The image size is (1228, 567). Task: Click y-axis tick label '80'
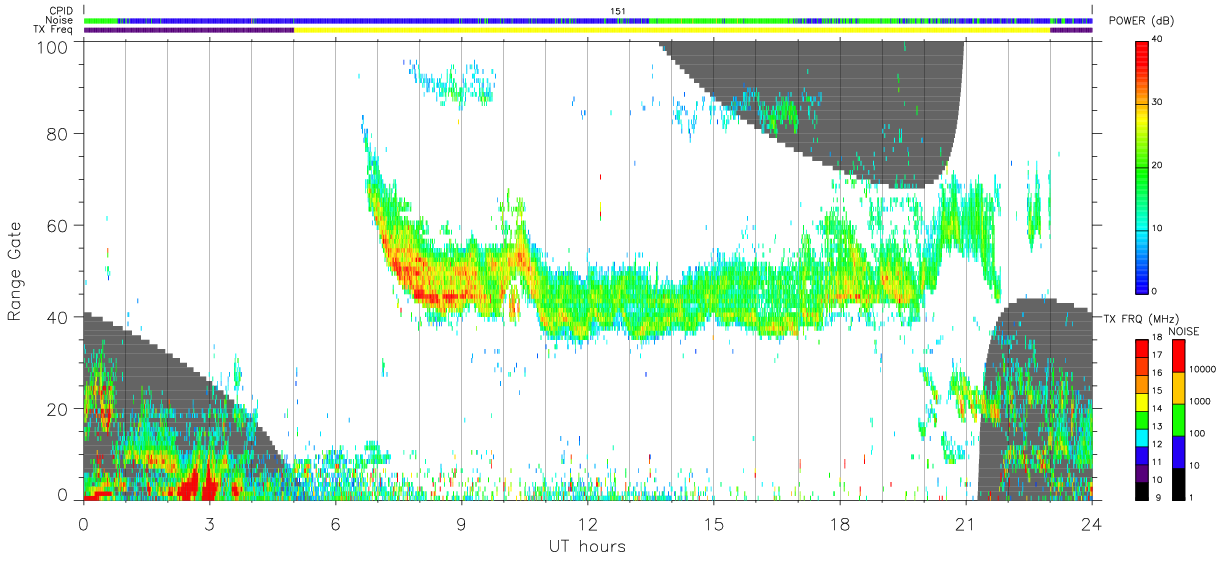[58, 134]
